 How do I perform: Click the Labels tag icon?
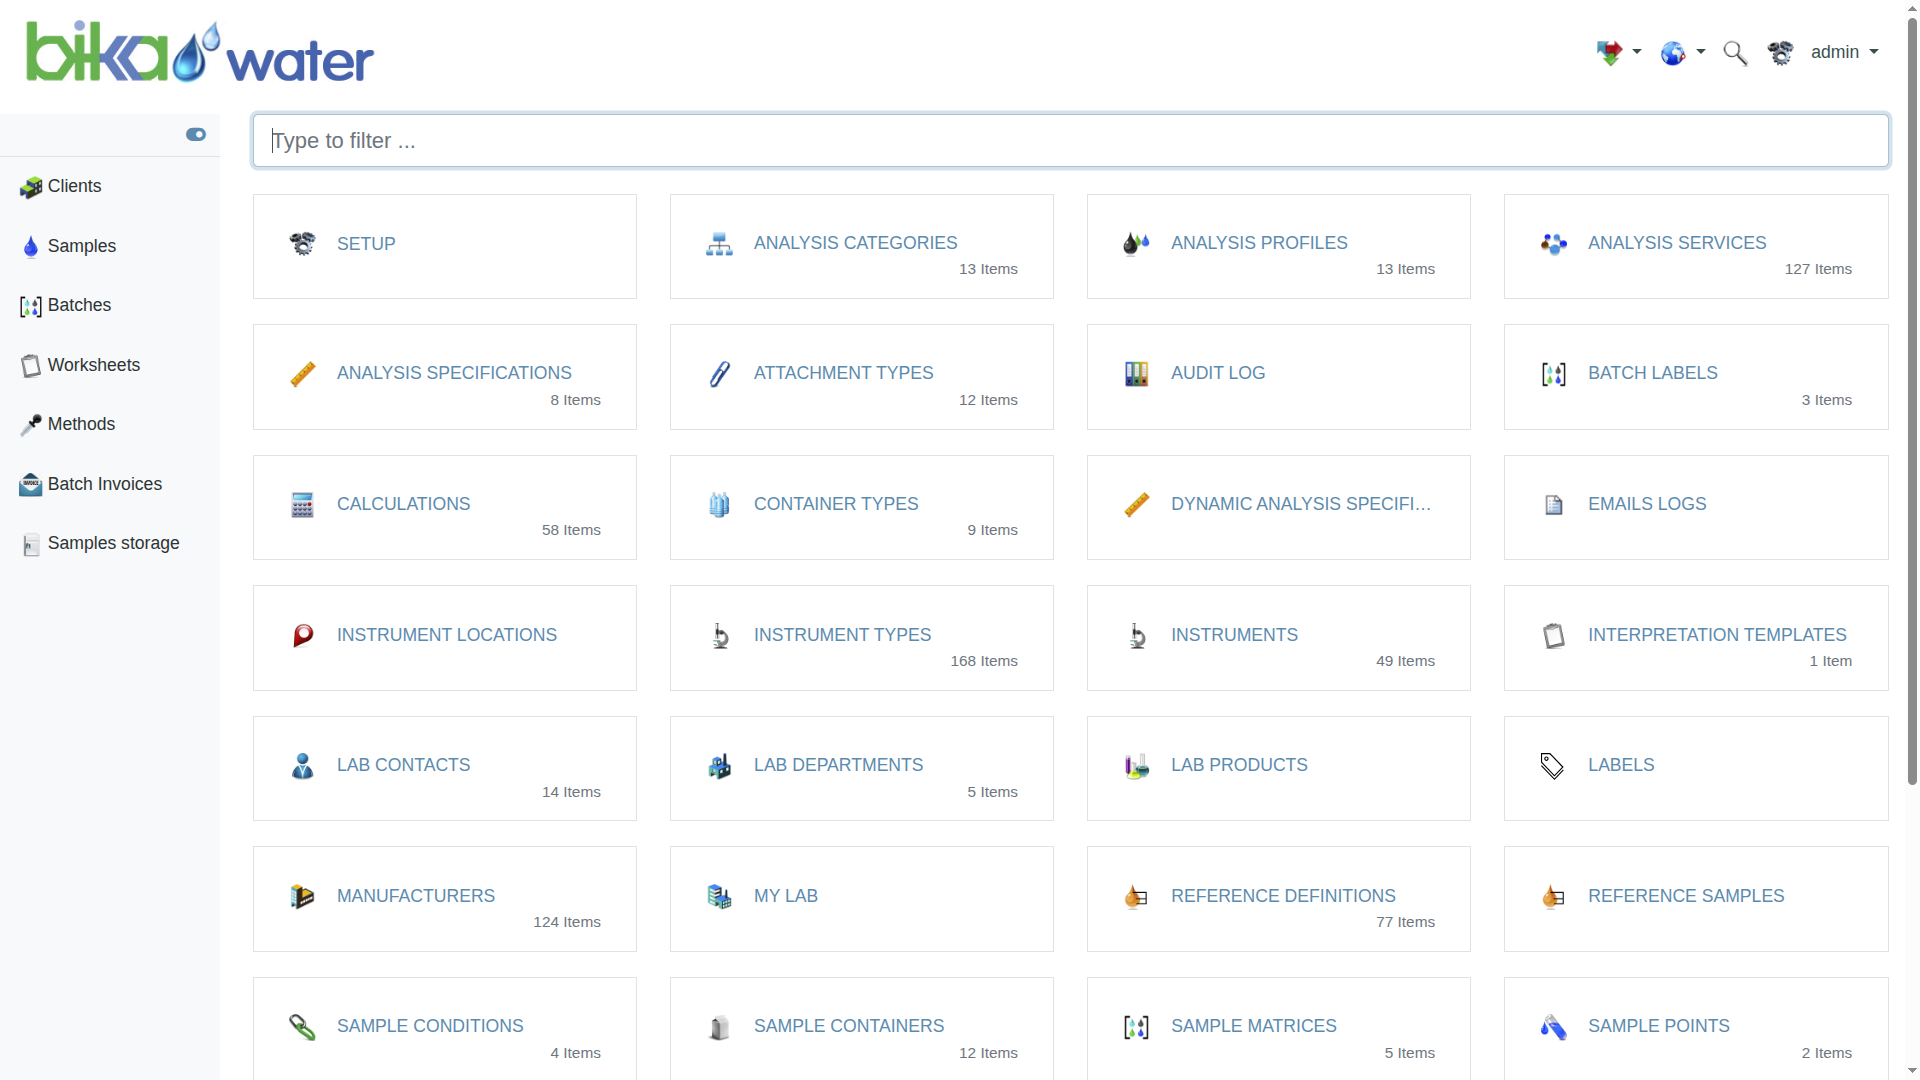1552,766
